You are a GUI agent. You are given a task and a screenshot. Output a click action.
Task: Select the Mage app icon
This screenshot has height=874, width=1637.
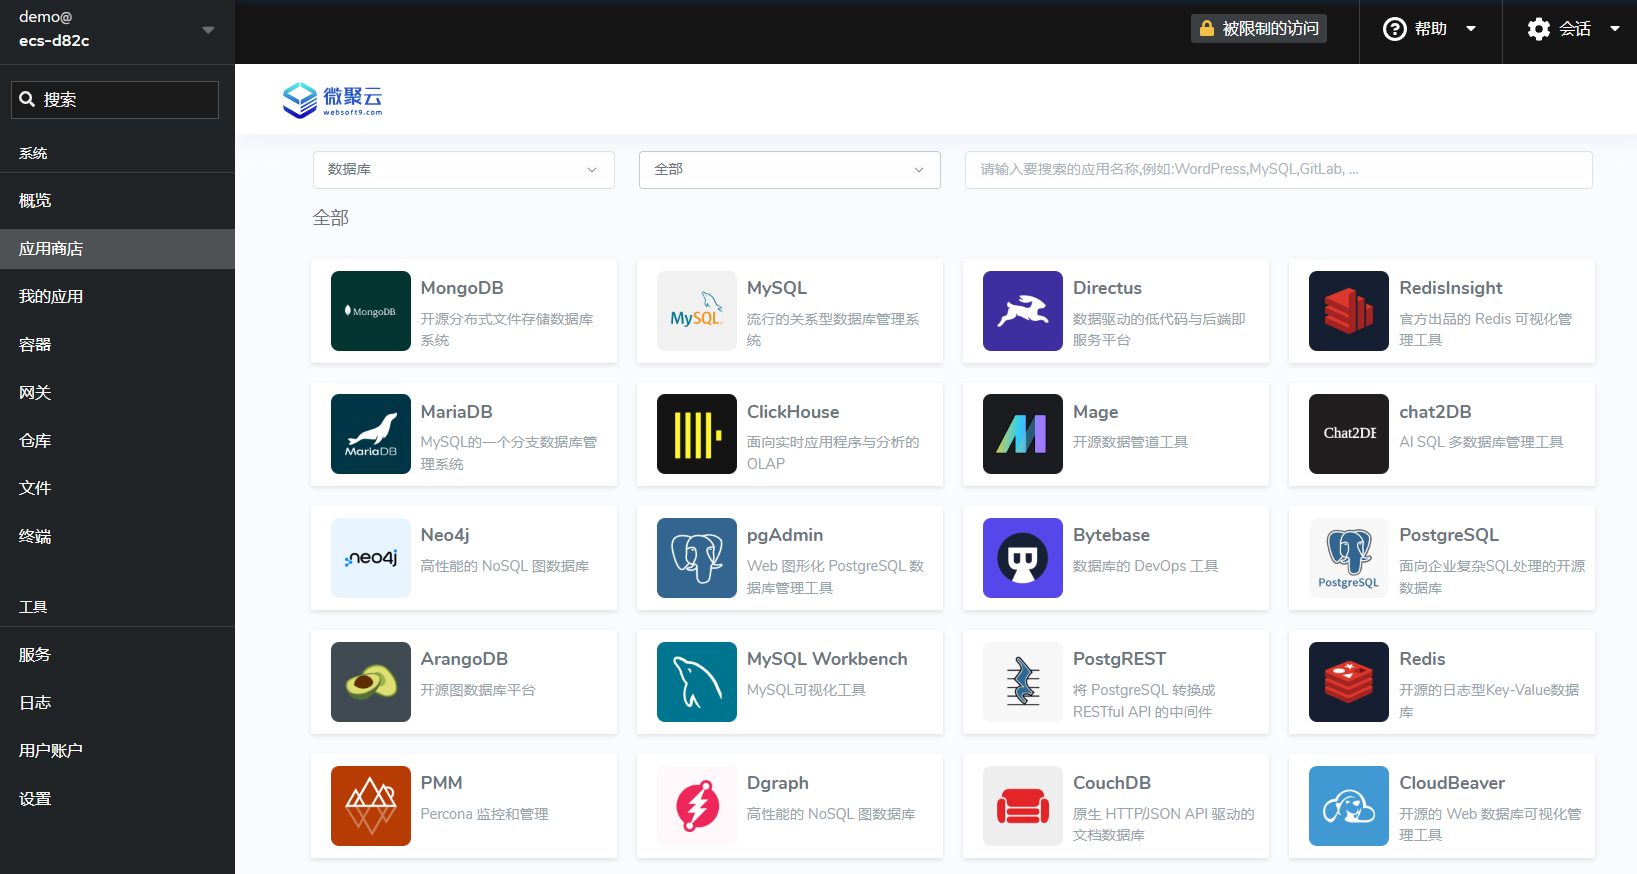coord(1022,434)
